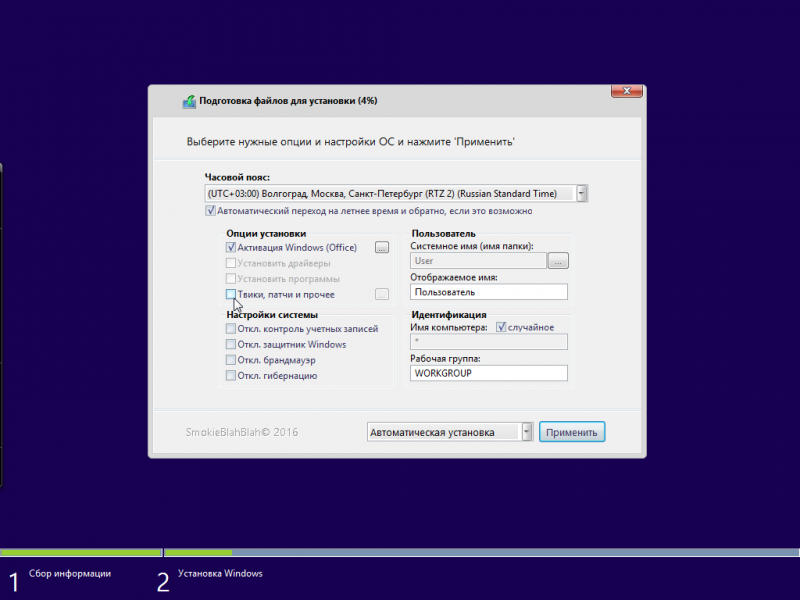Check Установить драйверы option
Screen dimensions: 800x600
[231, 263]
